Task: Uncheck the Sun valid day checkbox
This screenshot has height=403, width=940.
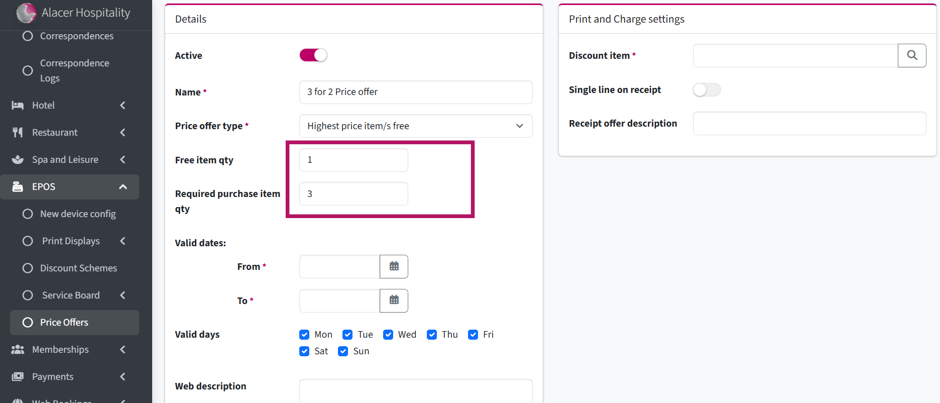Action: coord(343,351)
